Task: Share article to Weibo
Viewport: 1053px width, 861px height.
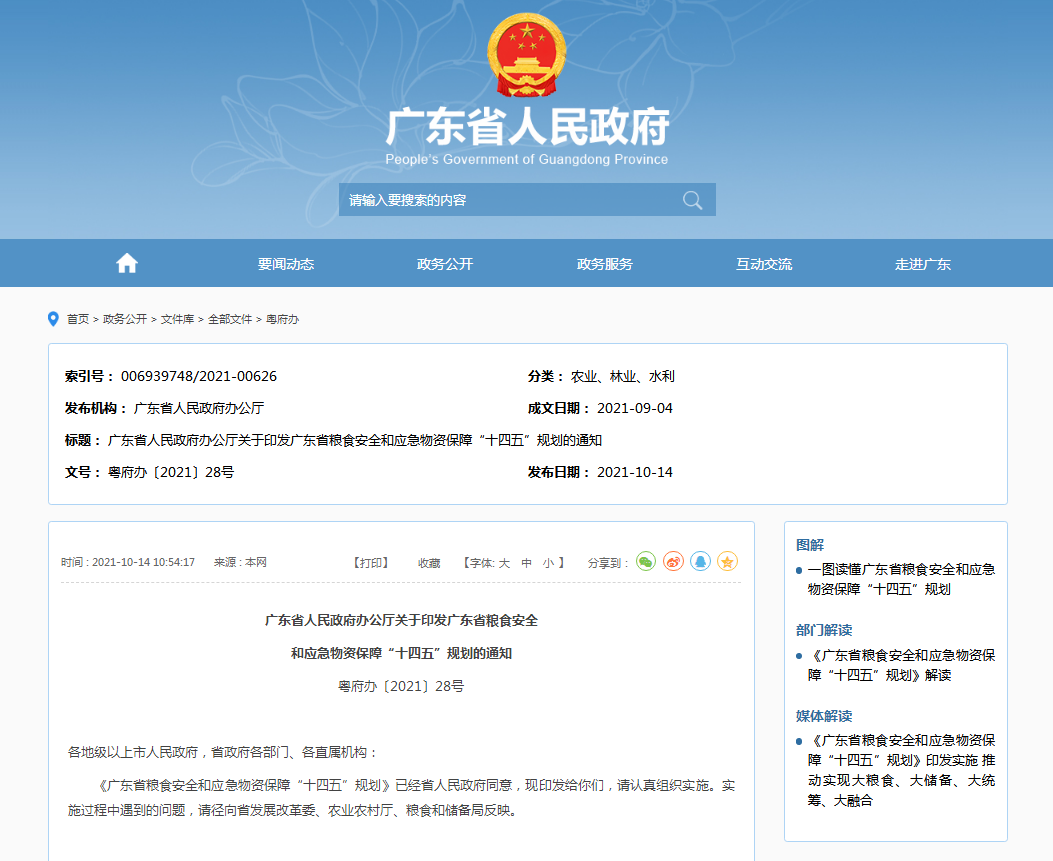Action: [x=673, y=561]
